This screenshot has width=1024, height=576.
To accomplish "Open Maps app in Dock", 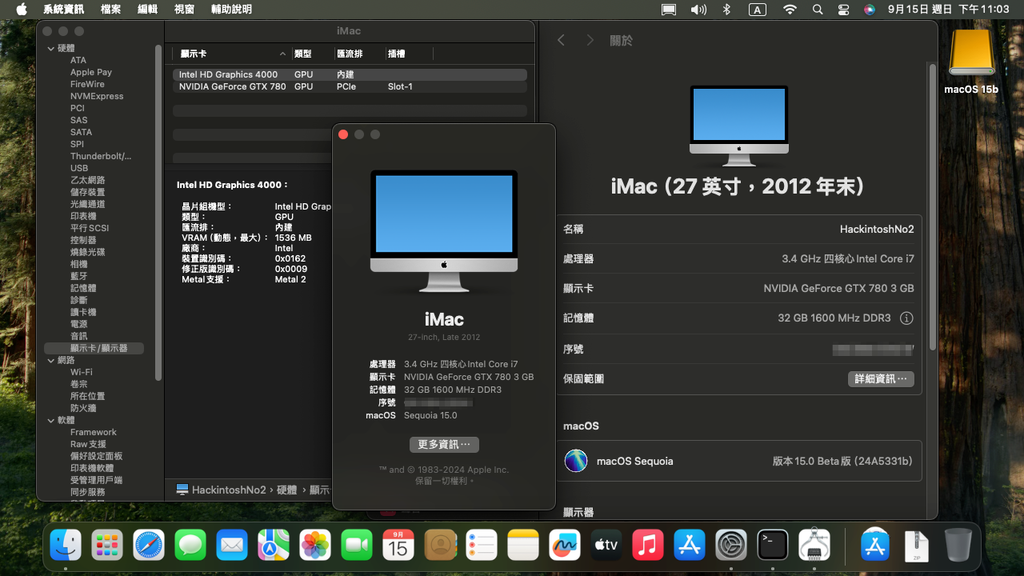I will [x=273, y=545].
